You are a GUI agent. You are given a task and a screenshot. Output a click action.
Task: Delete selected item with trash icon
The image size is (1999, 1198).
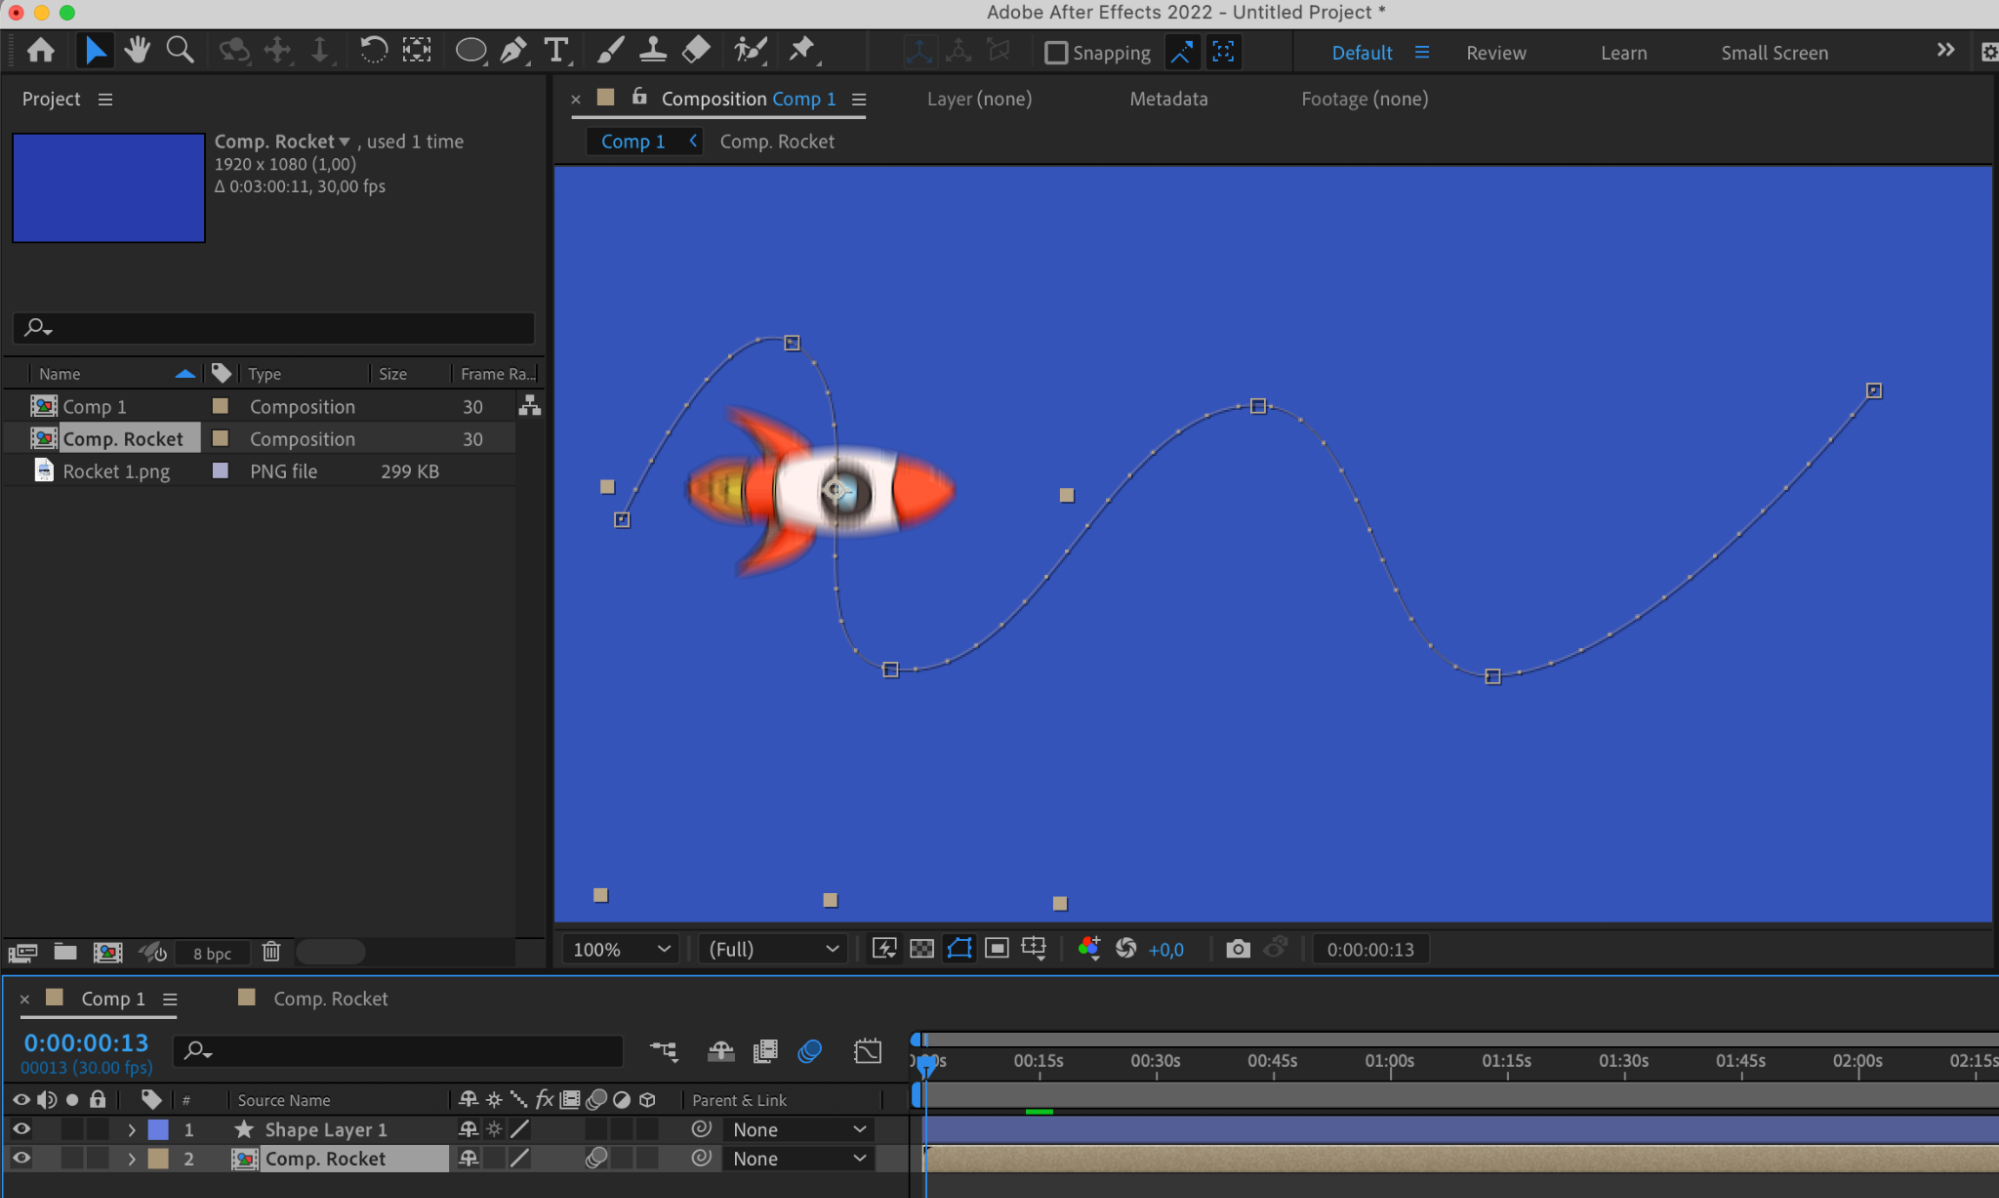(271, 951)
